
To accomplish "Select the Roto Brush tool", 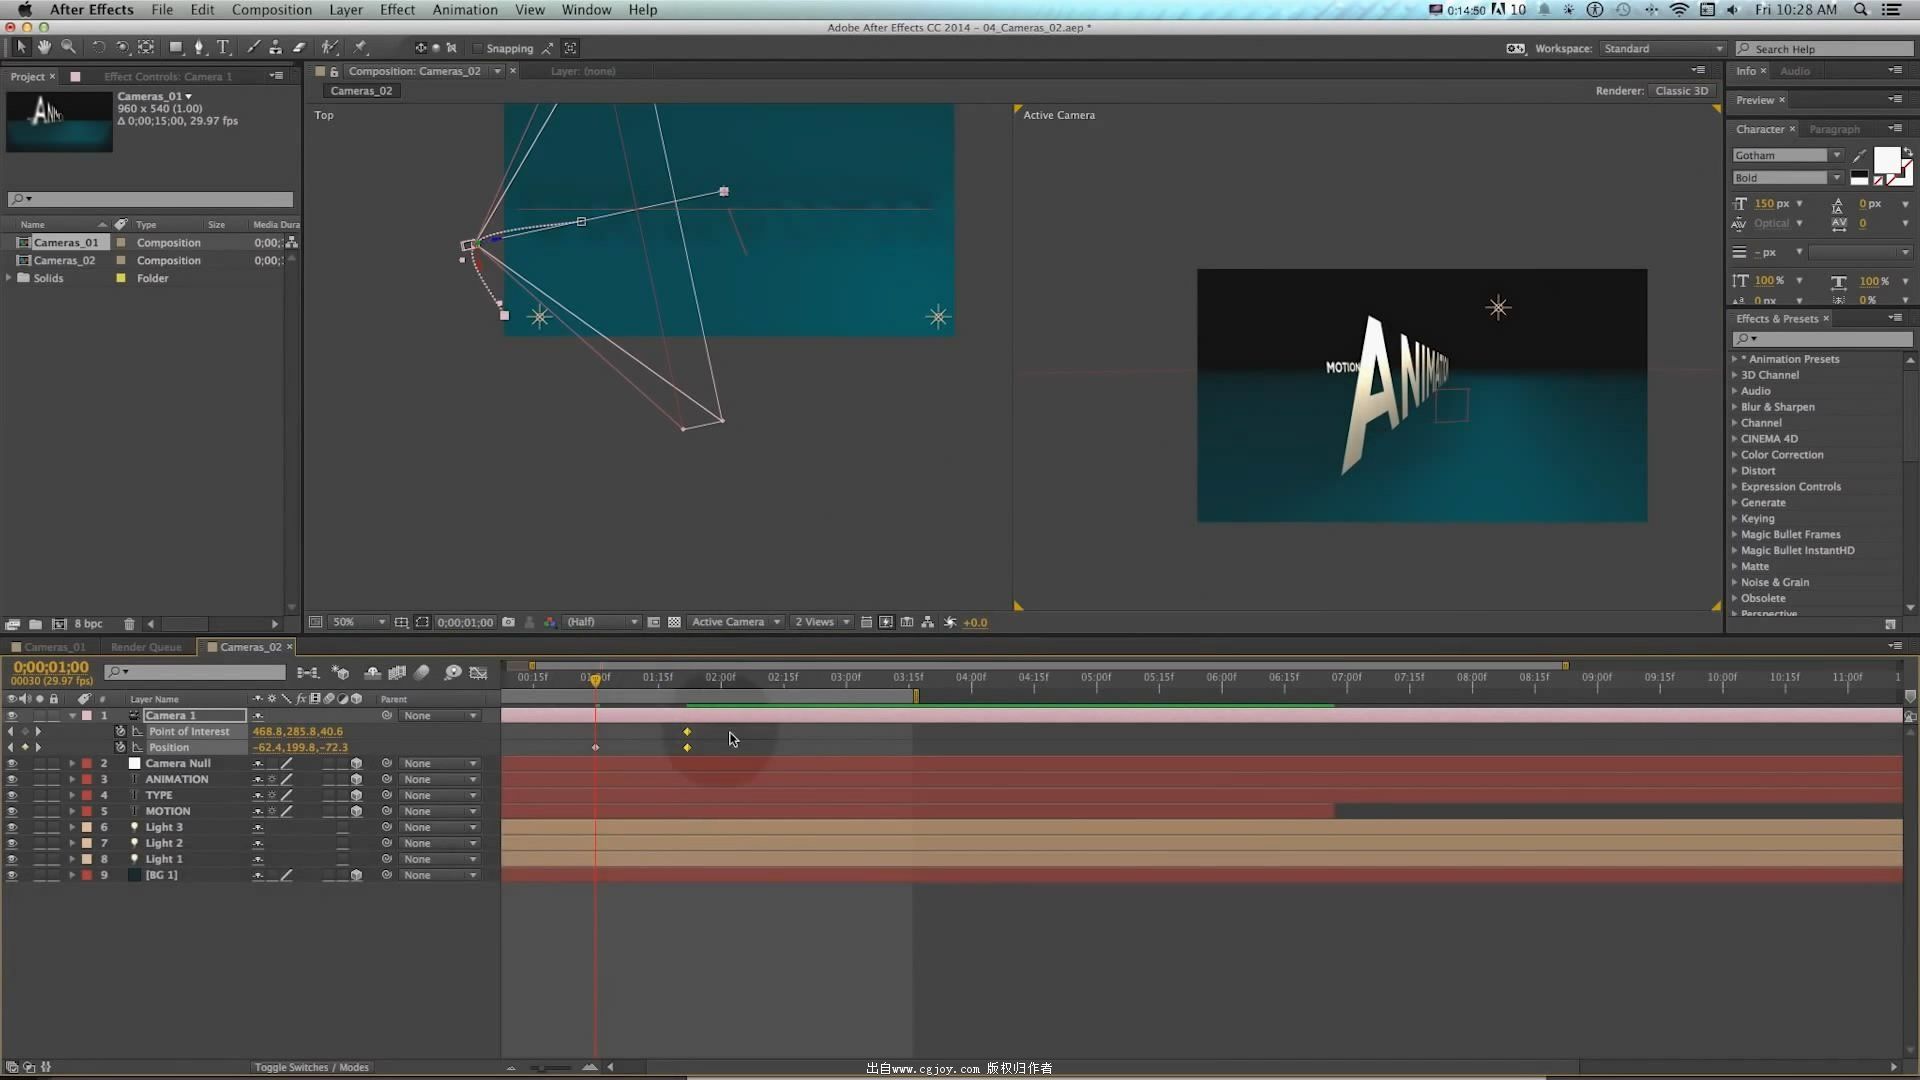I will (x=329, y=47).
